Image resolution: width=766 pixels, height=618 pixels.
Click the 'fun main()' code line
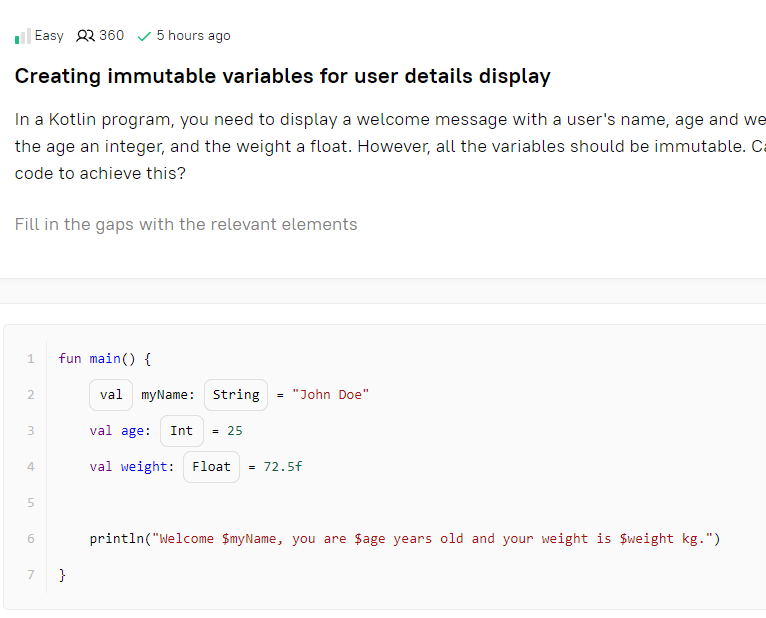(x=105, y=359)
